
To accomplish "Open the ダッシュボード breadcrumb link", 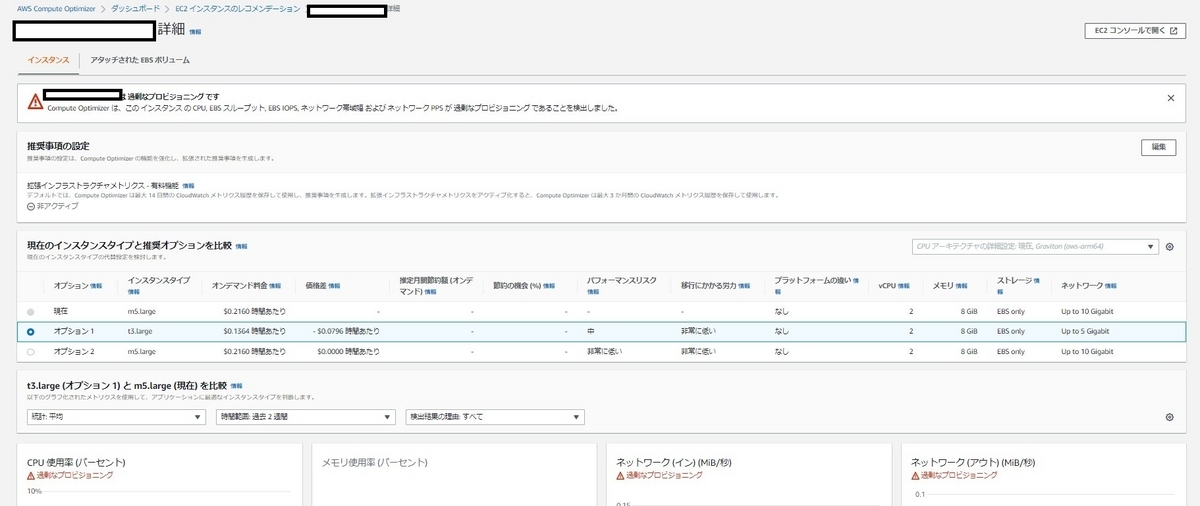I will 137,9.
